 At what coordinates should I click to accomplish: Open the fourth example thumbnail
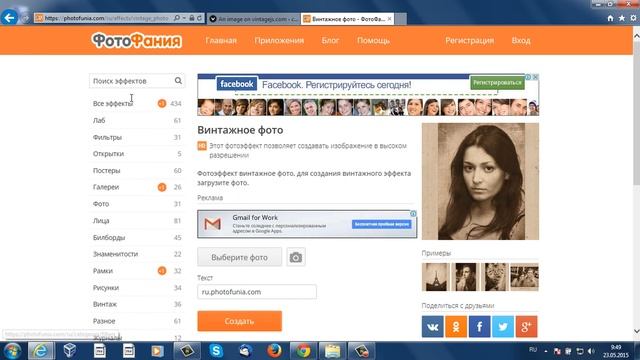(x=524, y=277)
